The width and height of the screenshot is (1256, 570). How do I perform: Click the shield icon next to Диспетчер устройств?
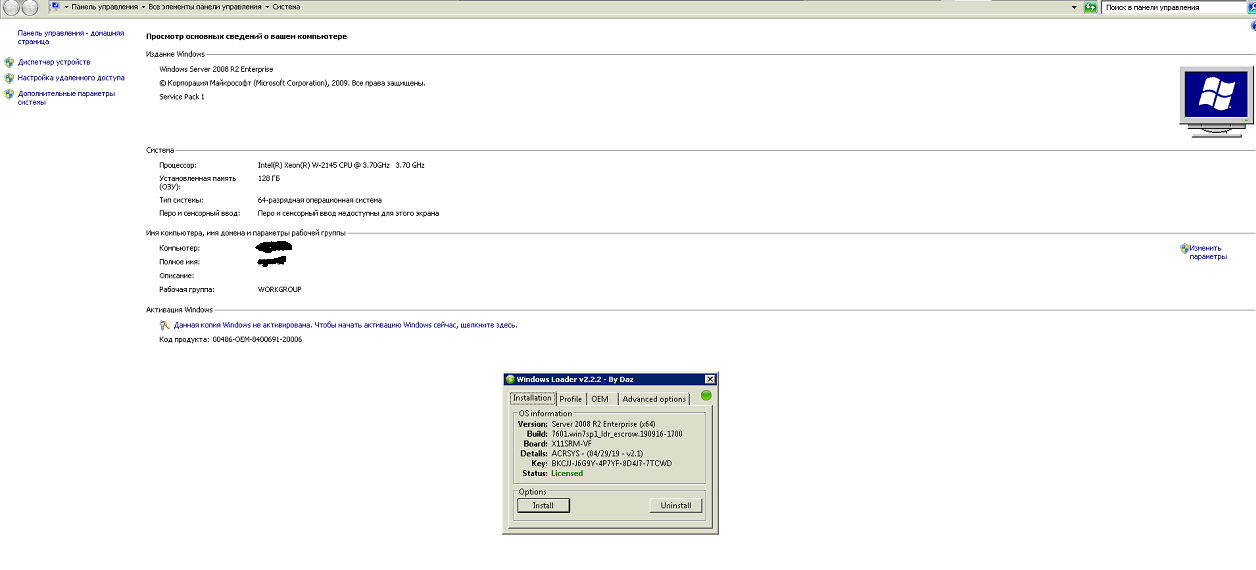point(9,62)
